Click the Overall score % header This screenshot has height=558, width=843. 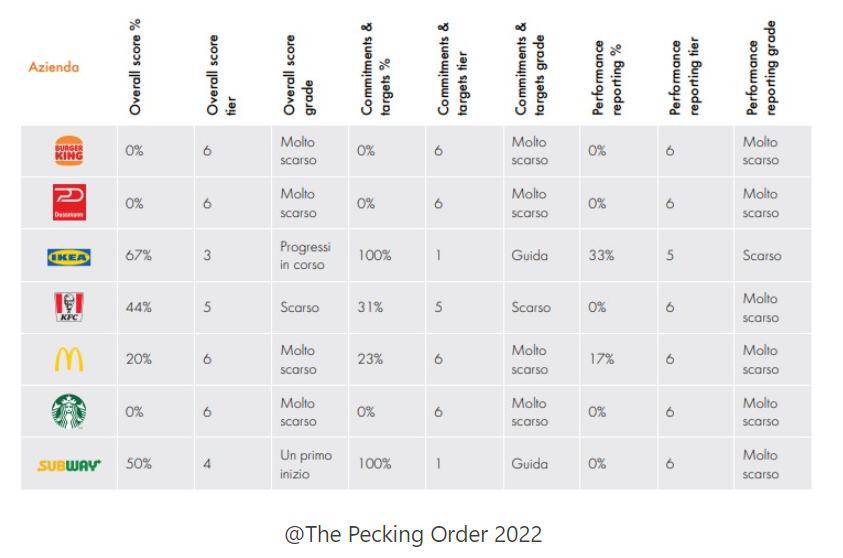pos(136,65)
